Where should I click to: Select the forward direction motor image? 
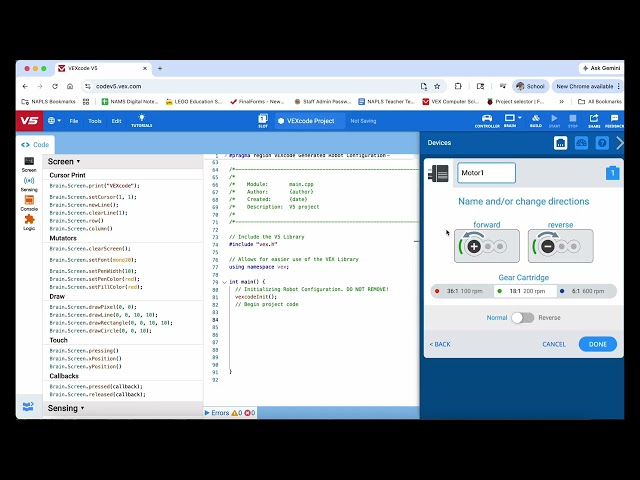487,246
